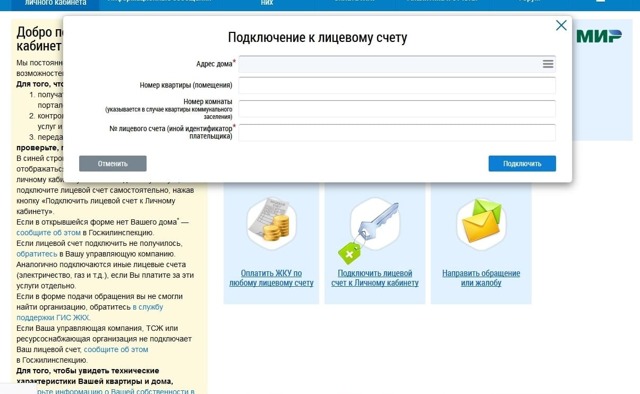Click the № лицевого счета field

tap(397, 132)
